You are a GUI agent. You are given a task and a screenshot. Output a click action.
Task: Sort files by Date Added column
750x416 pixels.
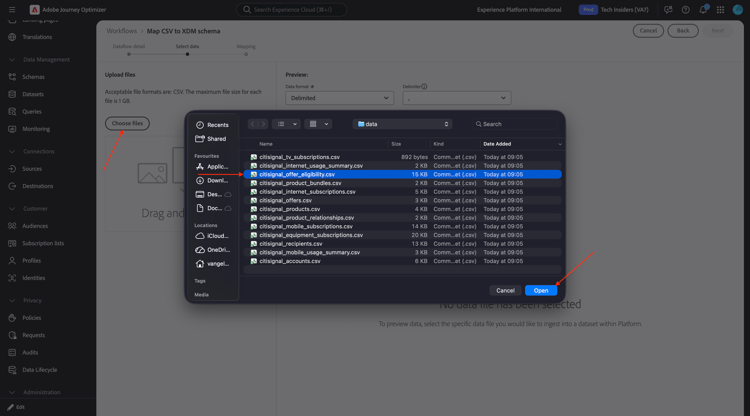coord(497,144)
